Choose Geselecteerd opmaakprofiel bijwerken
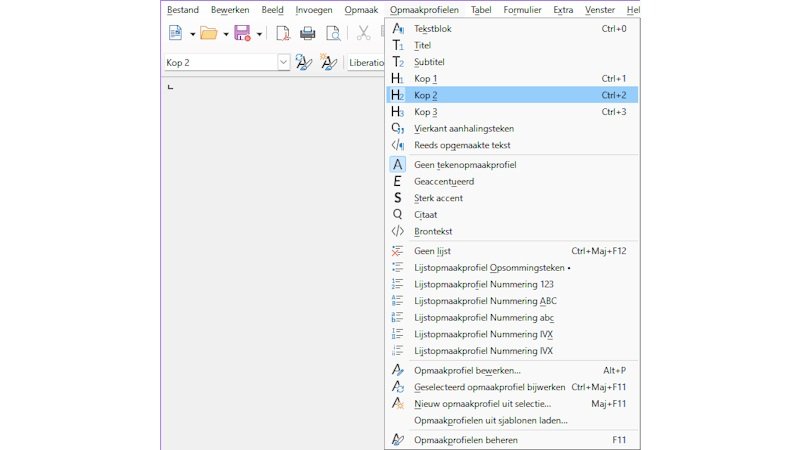 512,387
